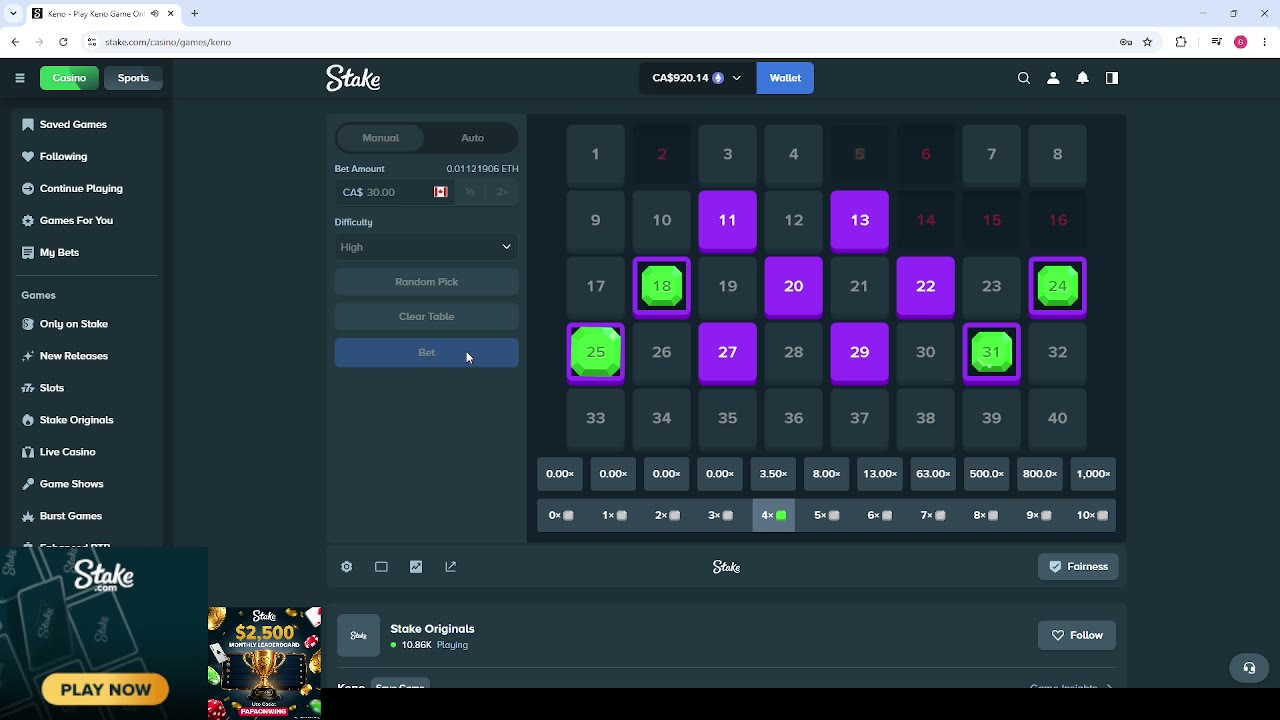1280x720 pixels.
Task: Switch to the Auto tab
Action: [x=473, y=138]
